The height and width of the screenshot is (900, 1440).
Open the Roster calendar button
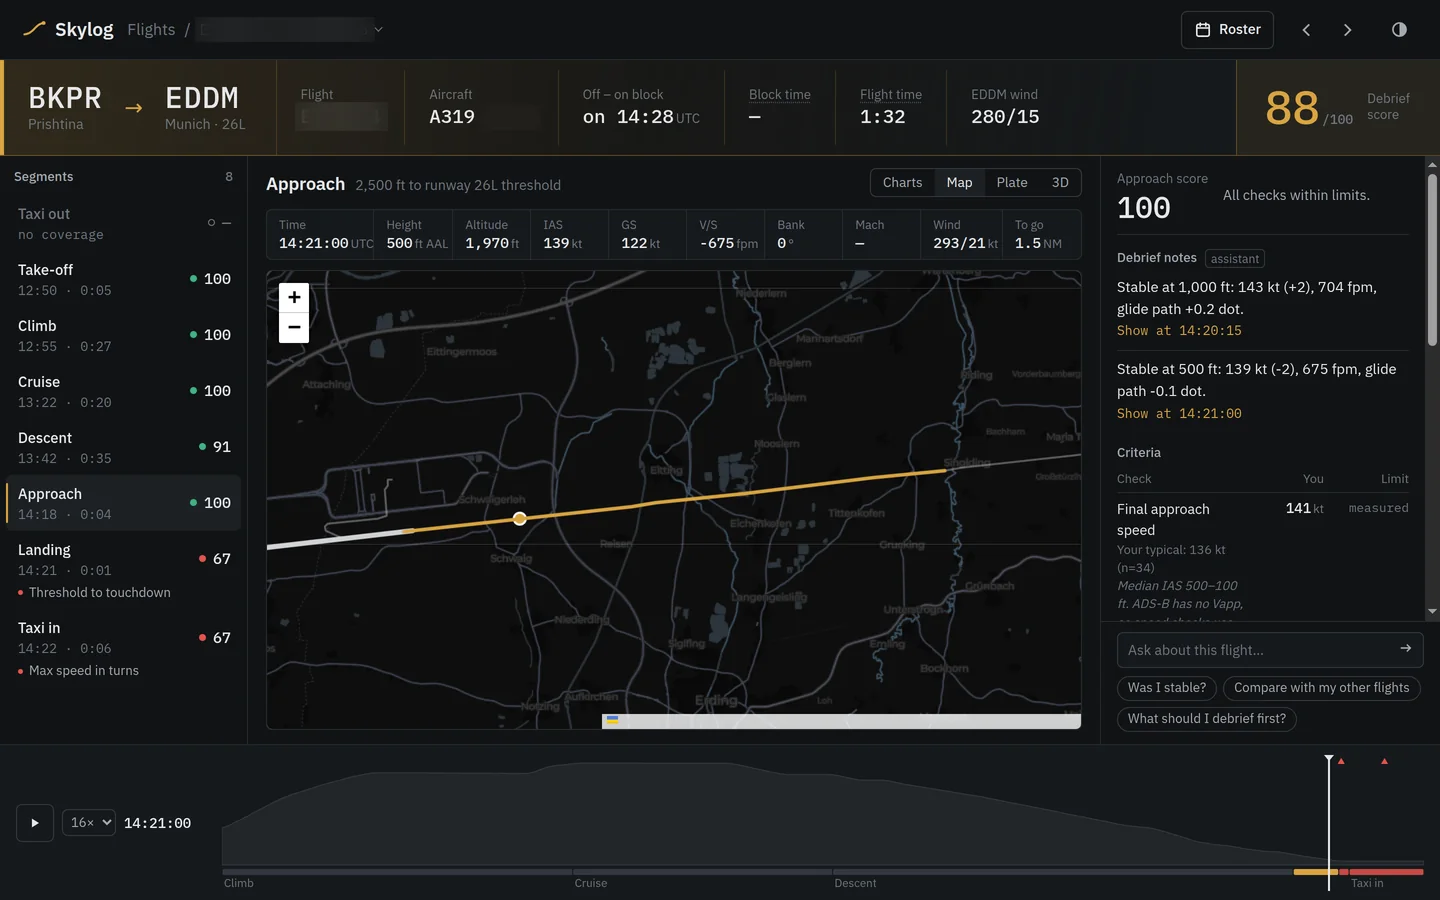1227,30
